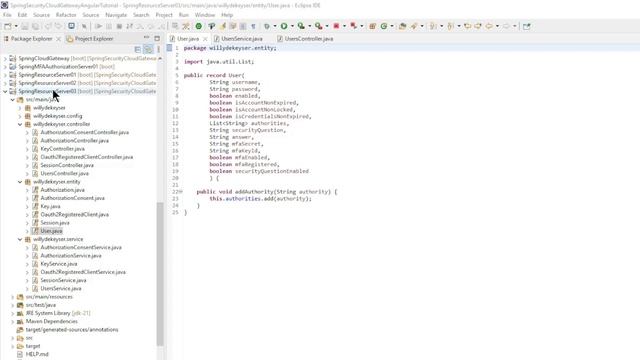Select SessionController.java in the tree

(x=67, y=165)
